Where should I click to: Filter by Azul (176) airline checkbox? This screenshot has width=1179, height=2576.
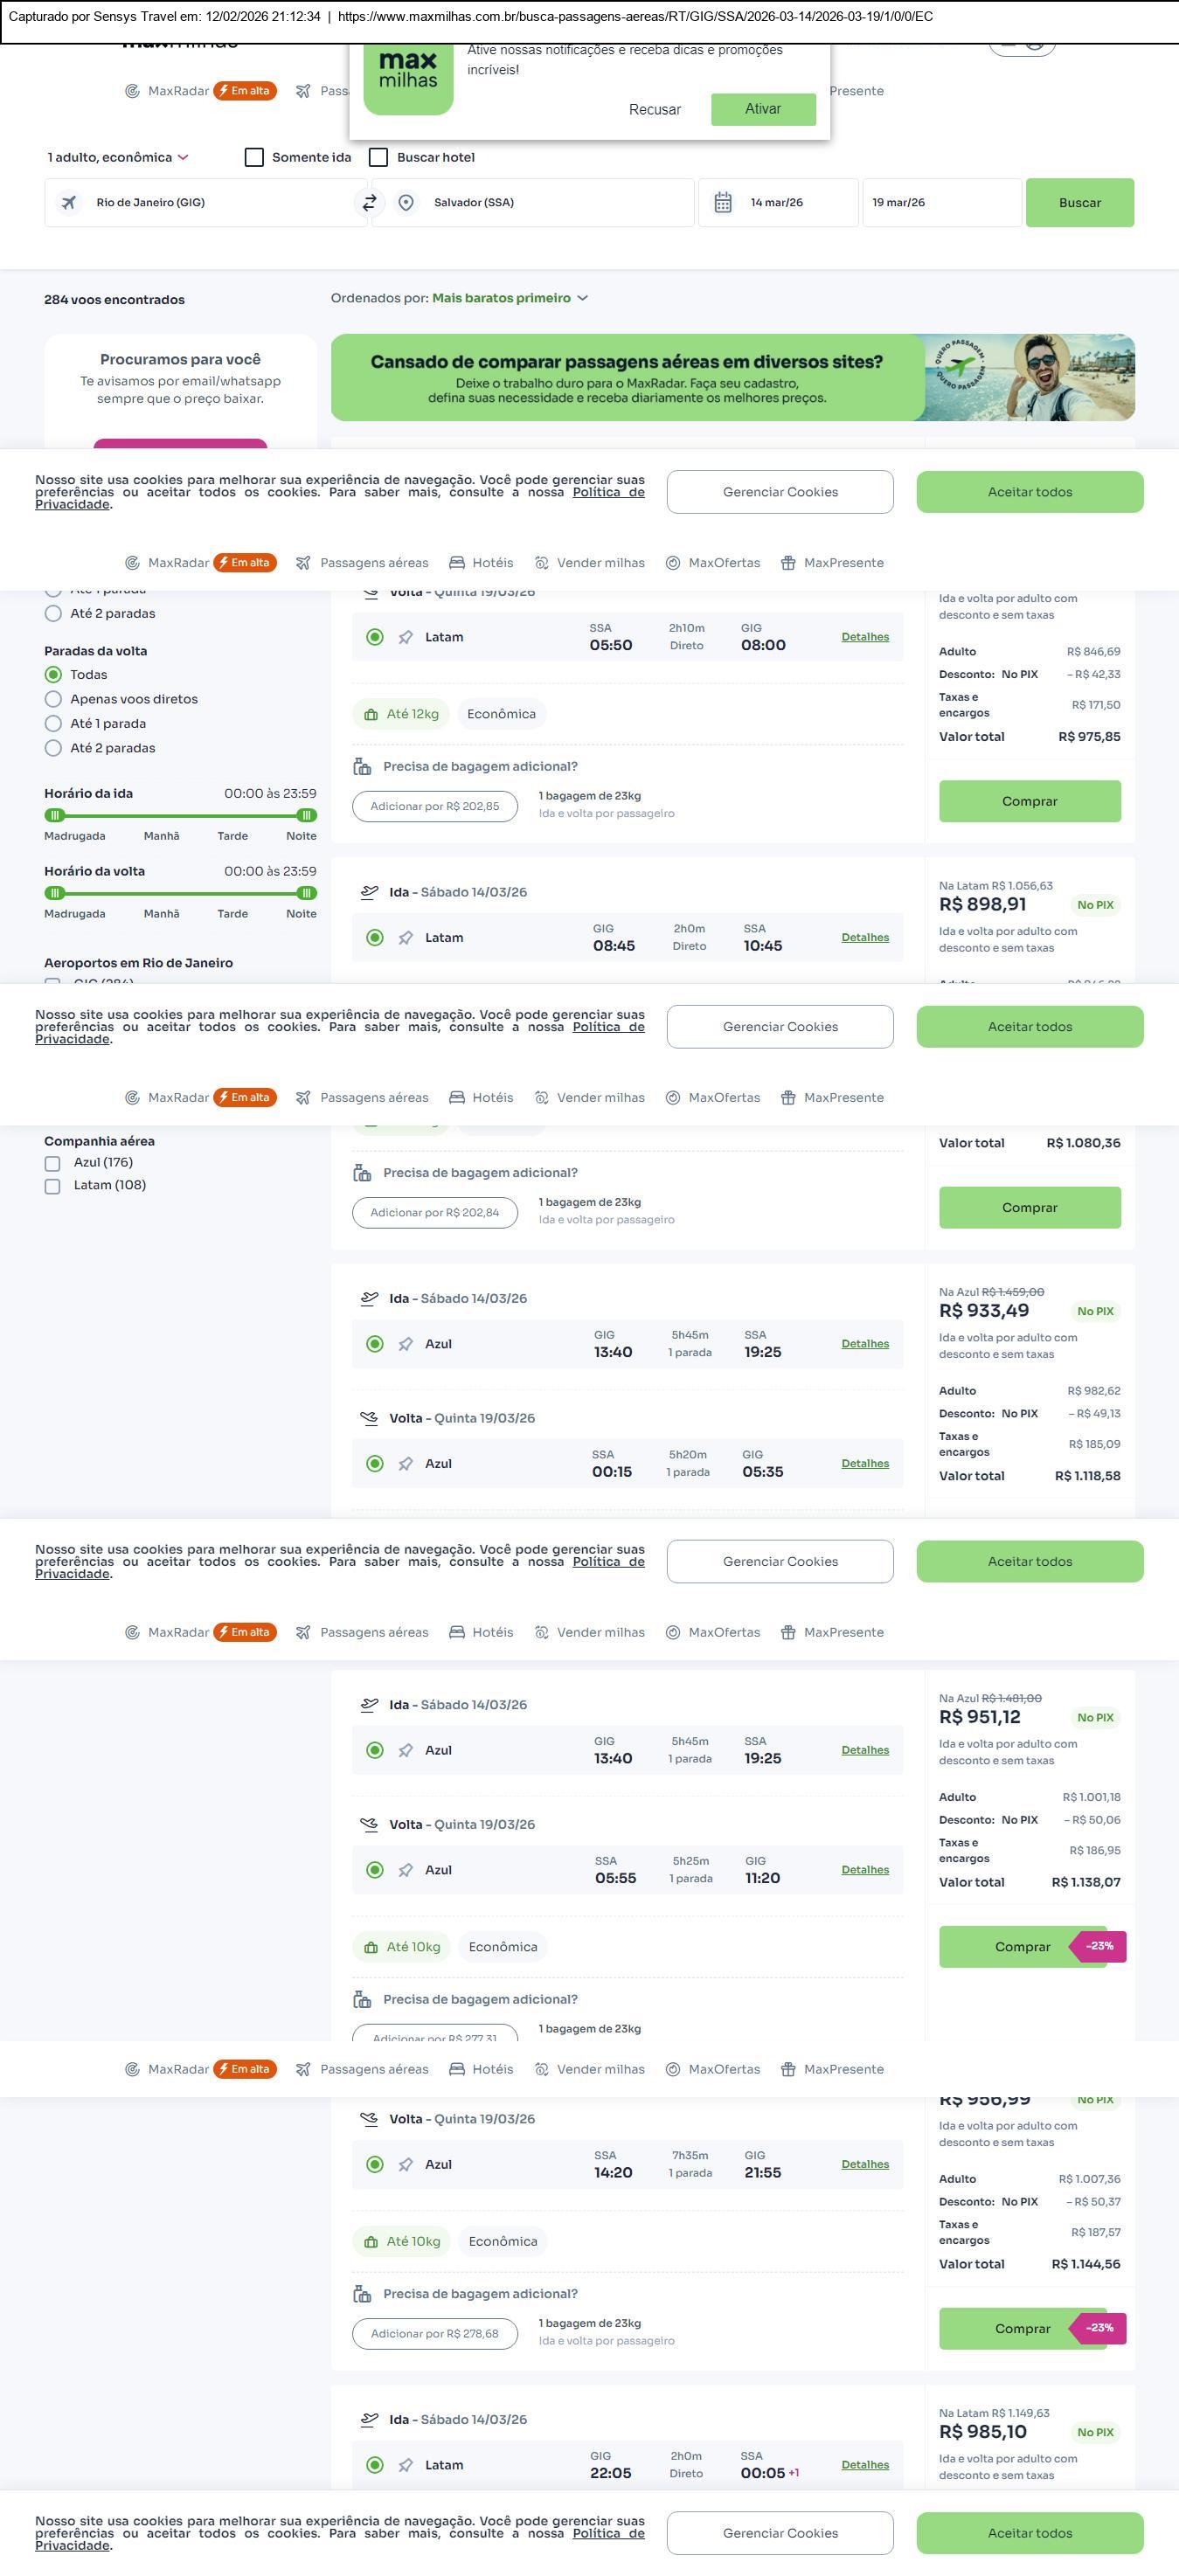pos(53,1163)
